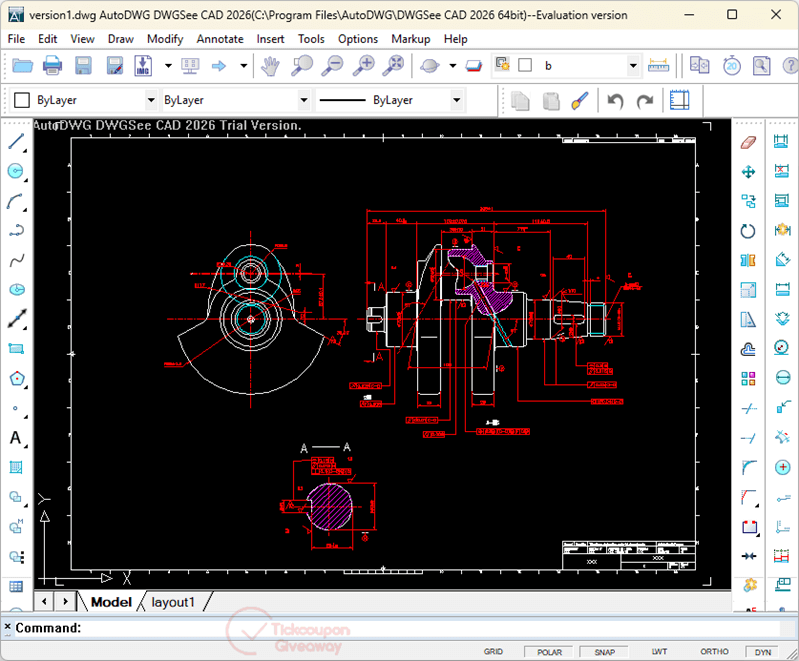
Task: Select the Rotate tool
Action: point(748,231)
